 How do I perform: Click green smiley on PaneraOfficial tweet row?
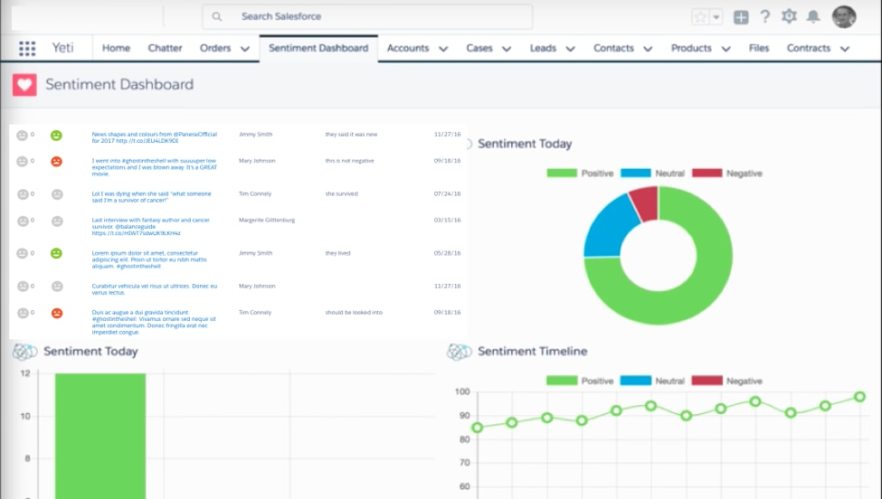pos(56,135)
